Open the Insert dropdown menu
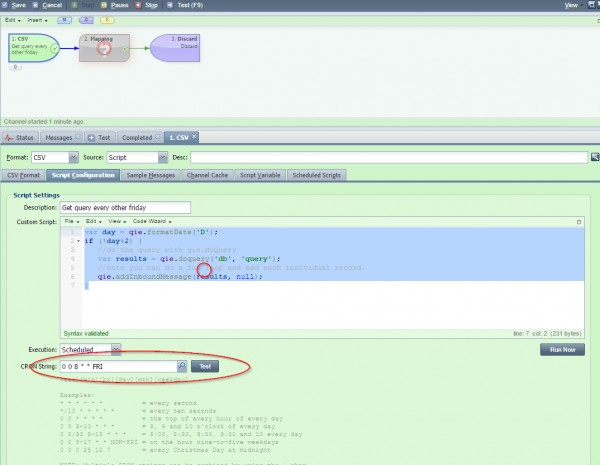The image size is (600, 465). point(38,20)
